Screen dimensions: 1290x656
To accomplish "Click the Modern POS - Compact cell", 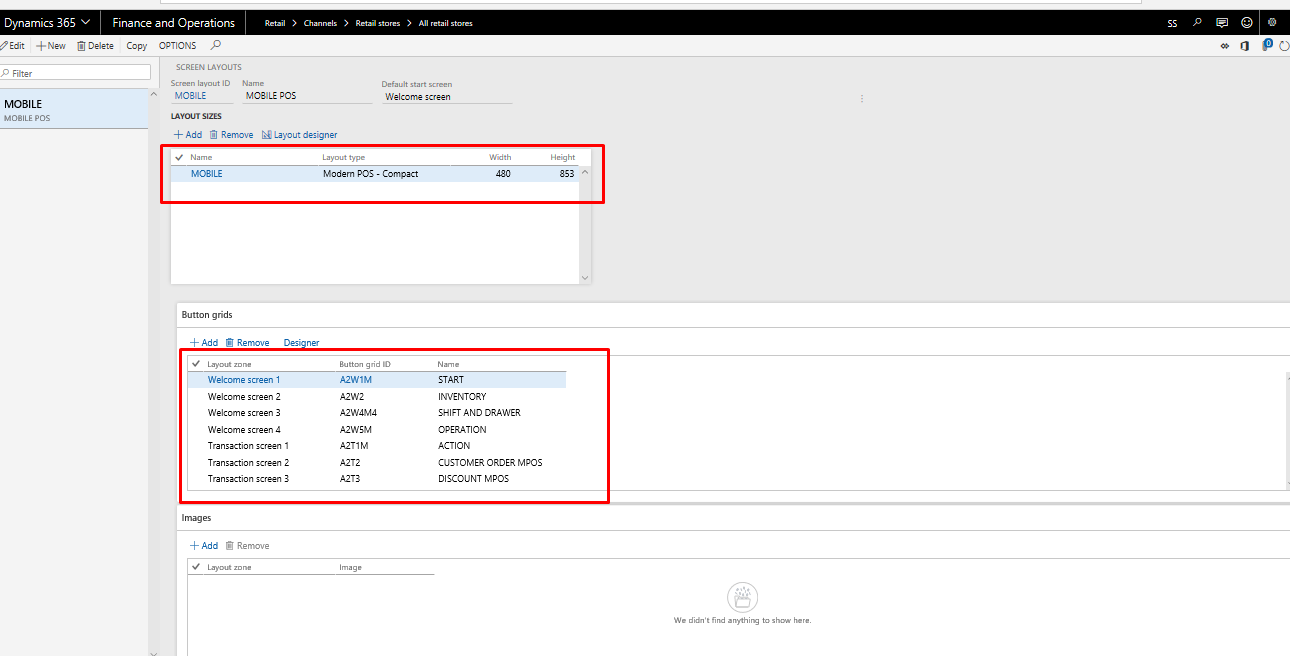I will point(370,174).
